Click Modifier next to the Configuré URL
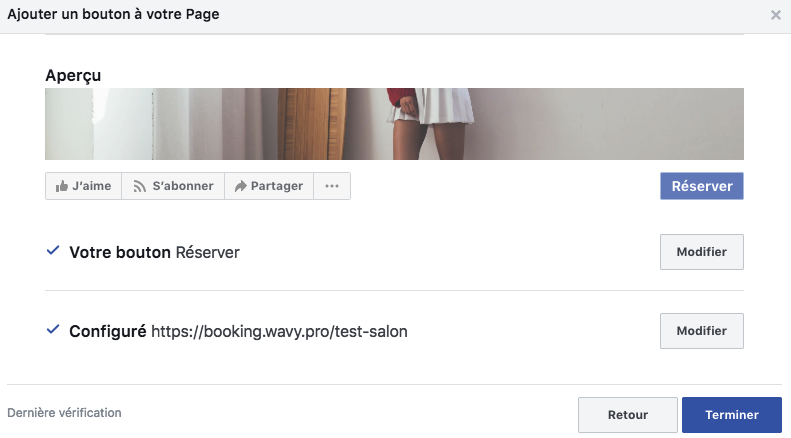Screen dimensions: 791x438 (x=702, y=331)
